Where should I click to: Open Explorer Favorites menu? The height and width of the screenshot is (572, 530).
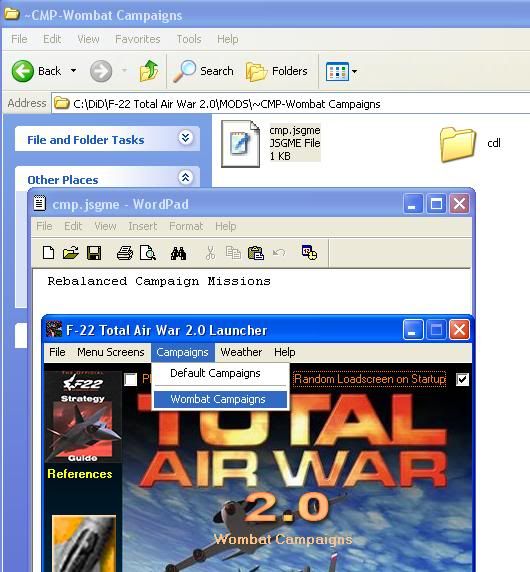pos(138,39)
